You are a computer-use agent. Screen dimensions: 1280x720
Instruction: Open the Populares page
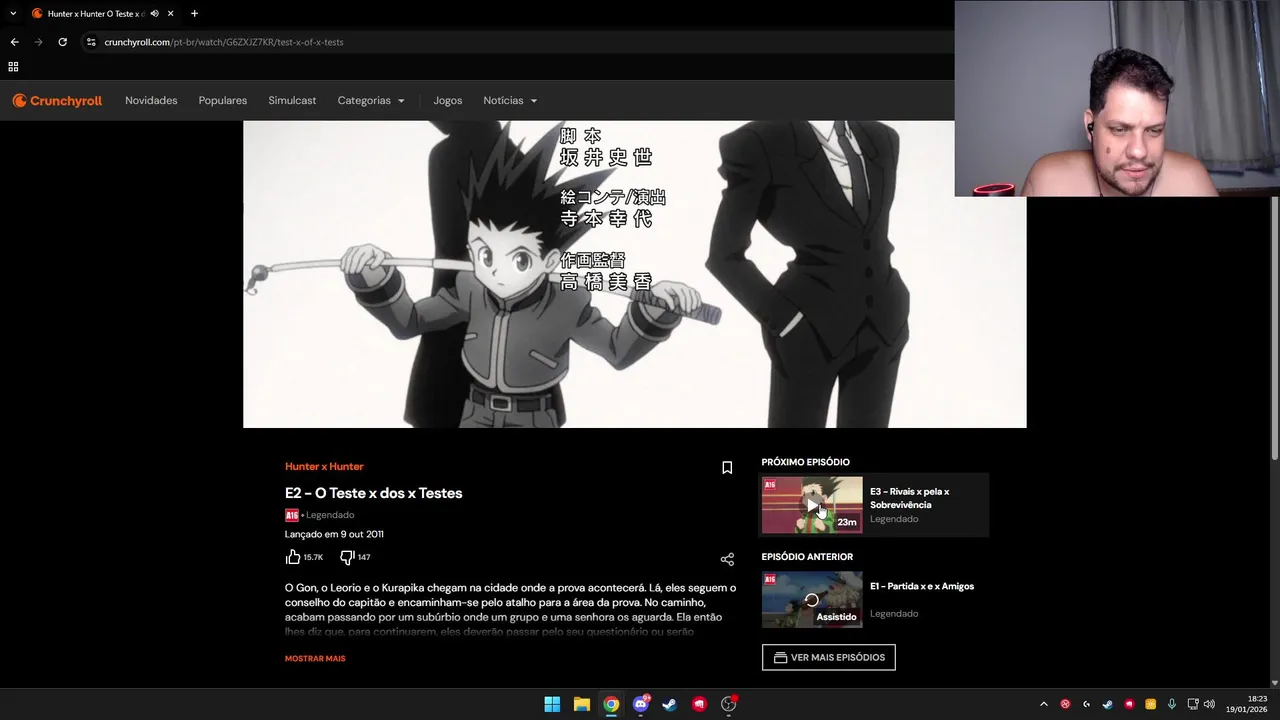223,101
